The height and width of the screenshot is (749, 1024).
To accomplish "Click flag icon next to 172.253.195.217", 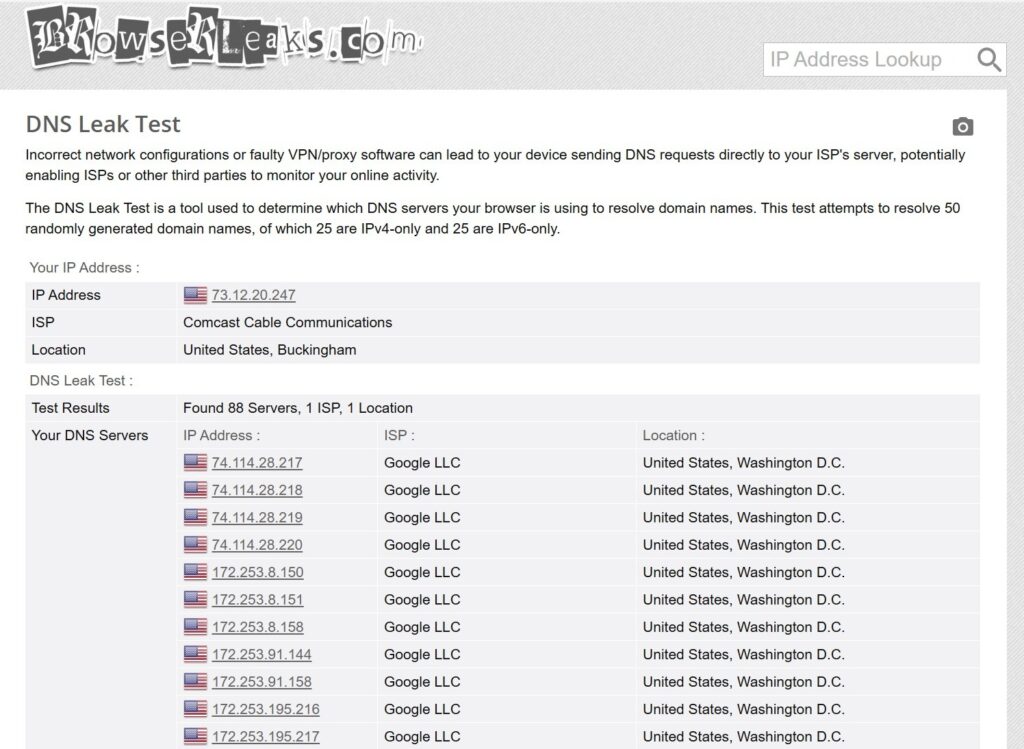I will (x=195, y=737).
